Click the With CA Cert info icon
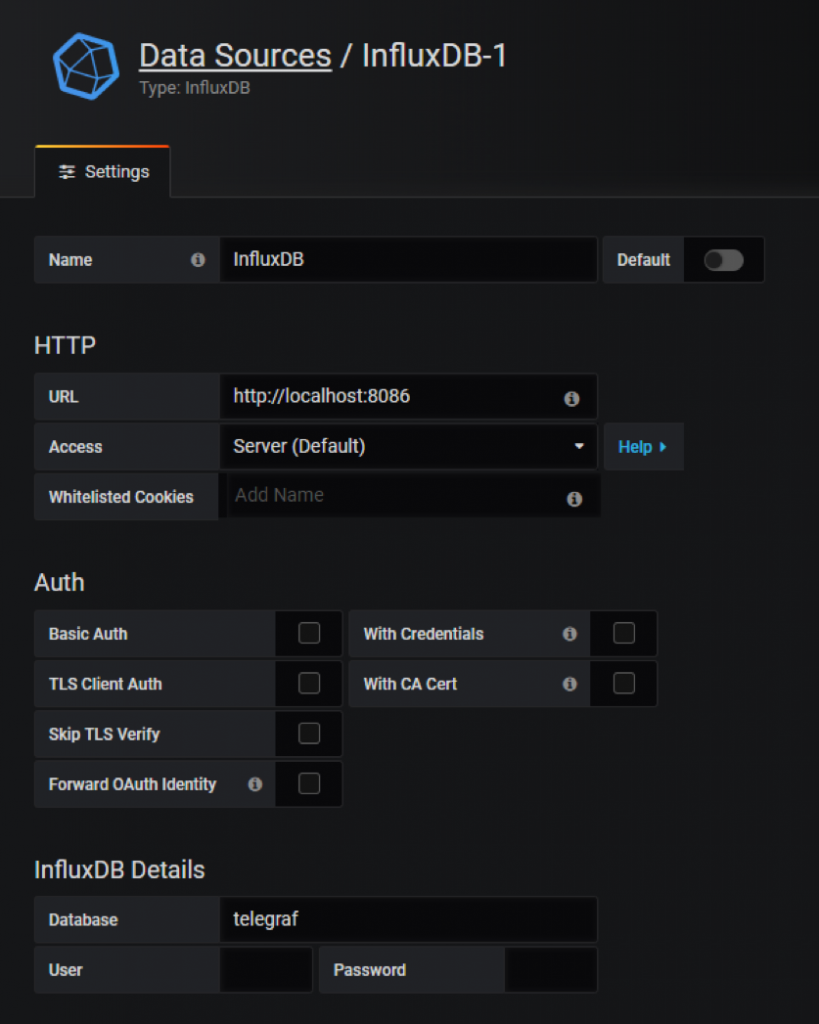The height and width of the screenshot is (1024, 819). click(x=570, y=684)
